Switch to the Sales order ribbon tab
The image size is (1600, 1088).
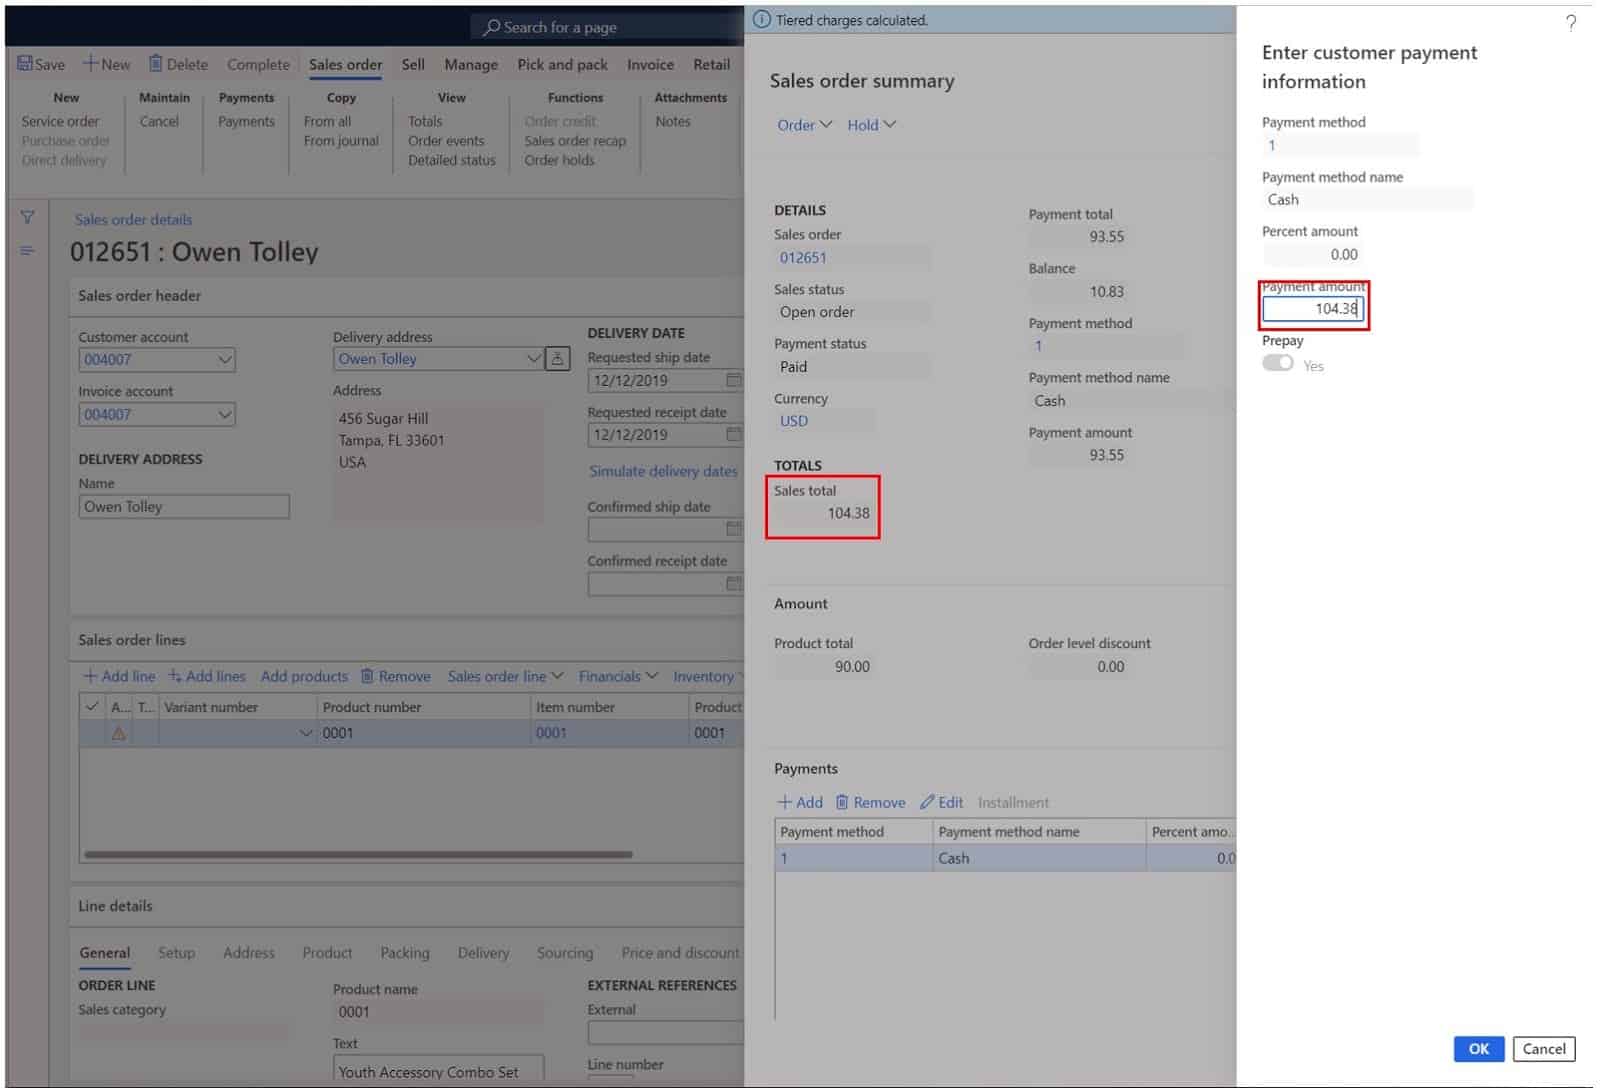(x=345, y=64)
